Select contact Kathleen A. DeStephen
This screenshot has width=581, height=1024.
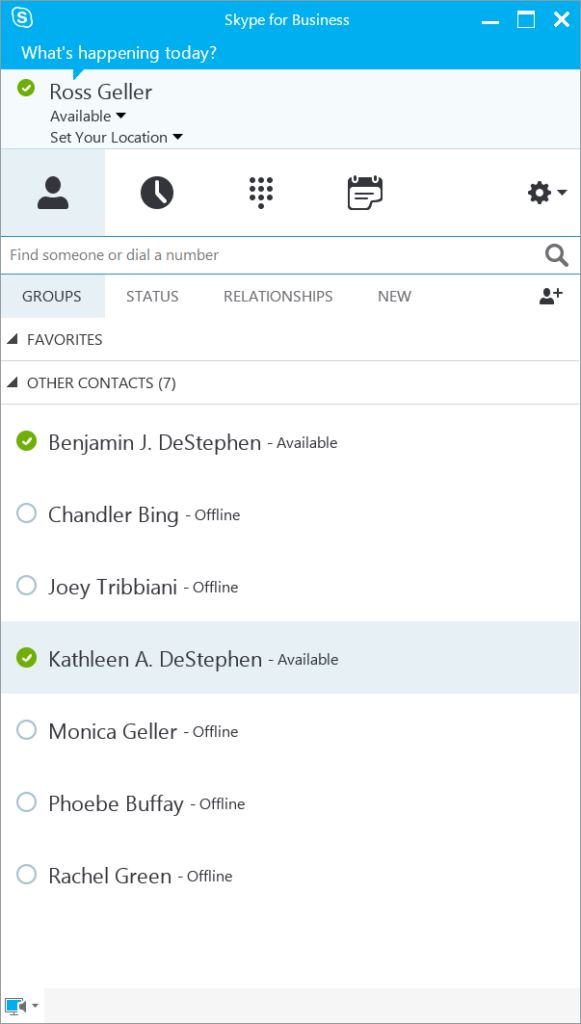click(x=290, y=658)
